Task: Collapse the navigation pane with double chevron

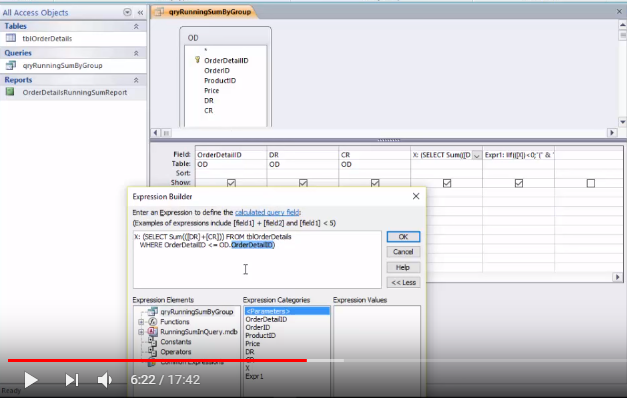Action: coord(140,13)
